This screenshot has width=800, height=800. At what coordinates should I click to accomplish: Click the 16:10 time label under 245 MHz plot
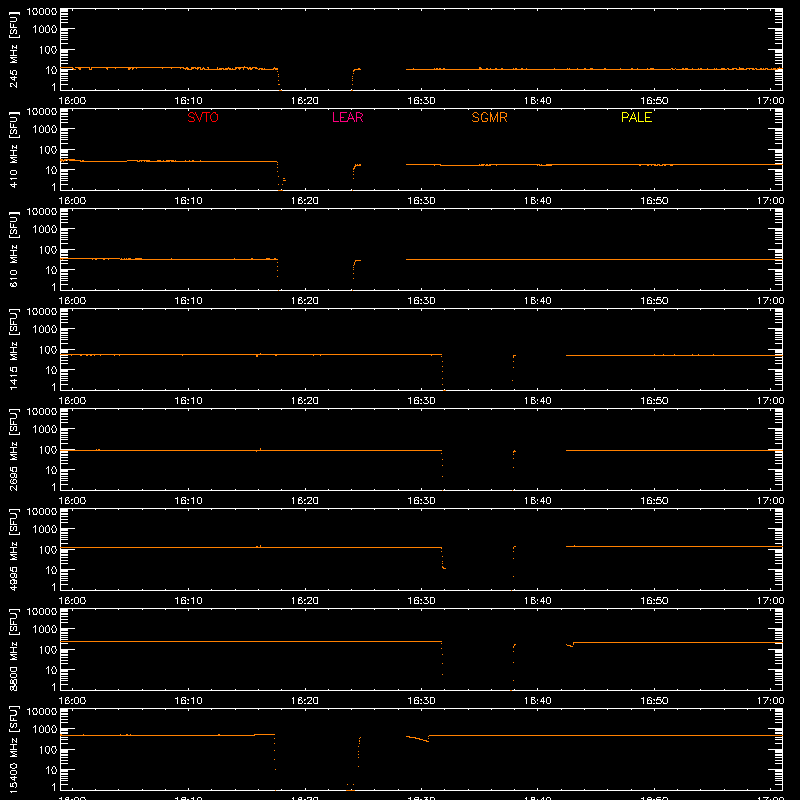(x=188, y=101)
